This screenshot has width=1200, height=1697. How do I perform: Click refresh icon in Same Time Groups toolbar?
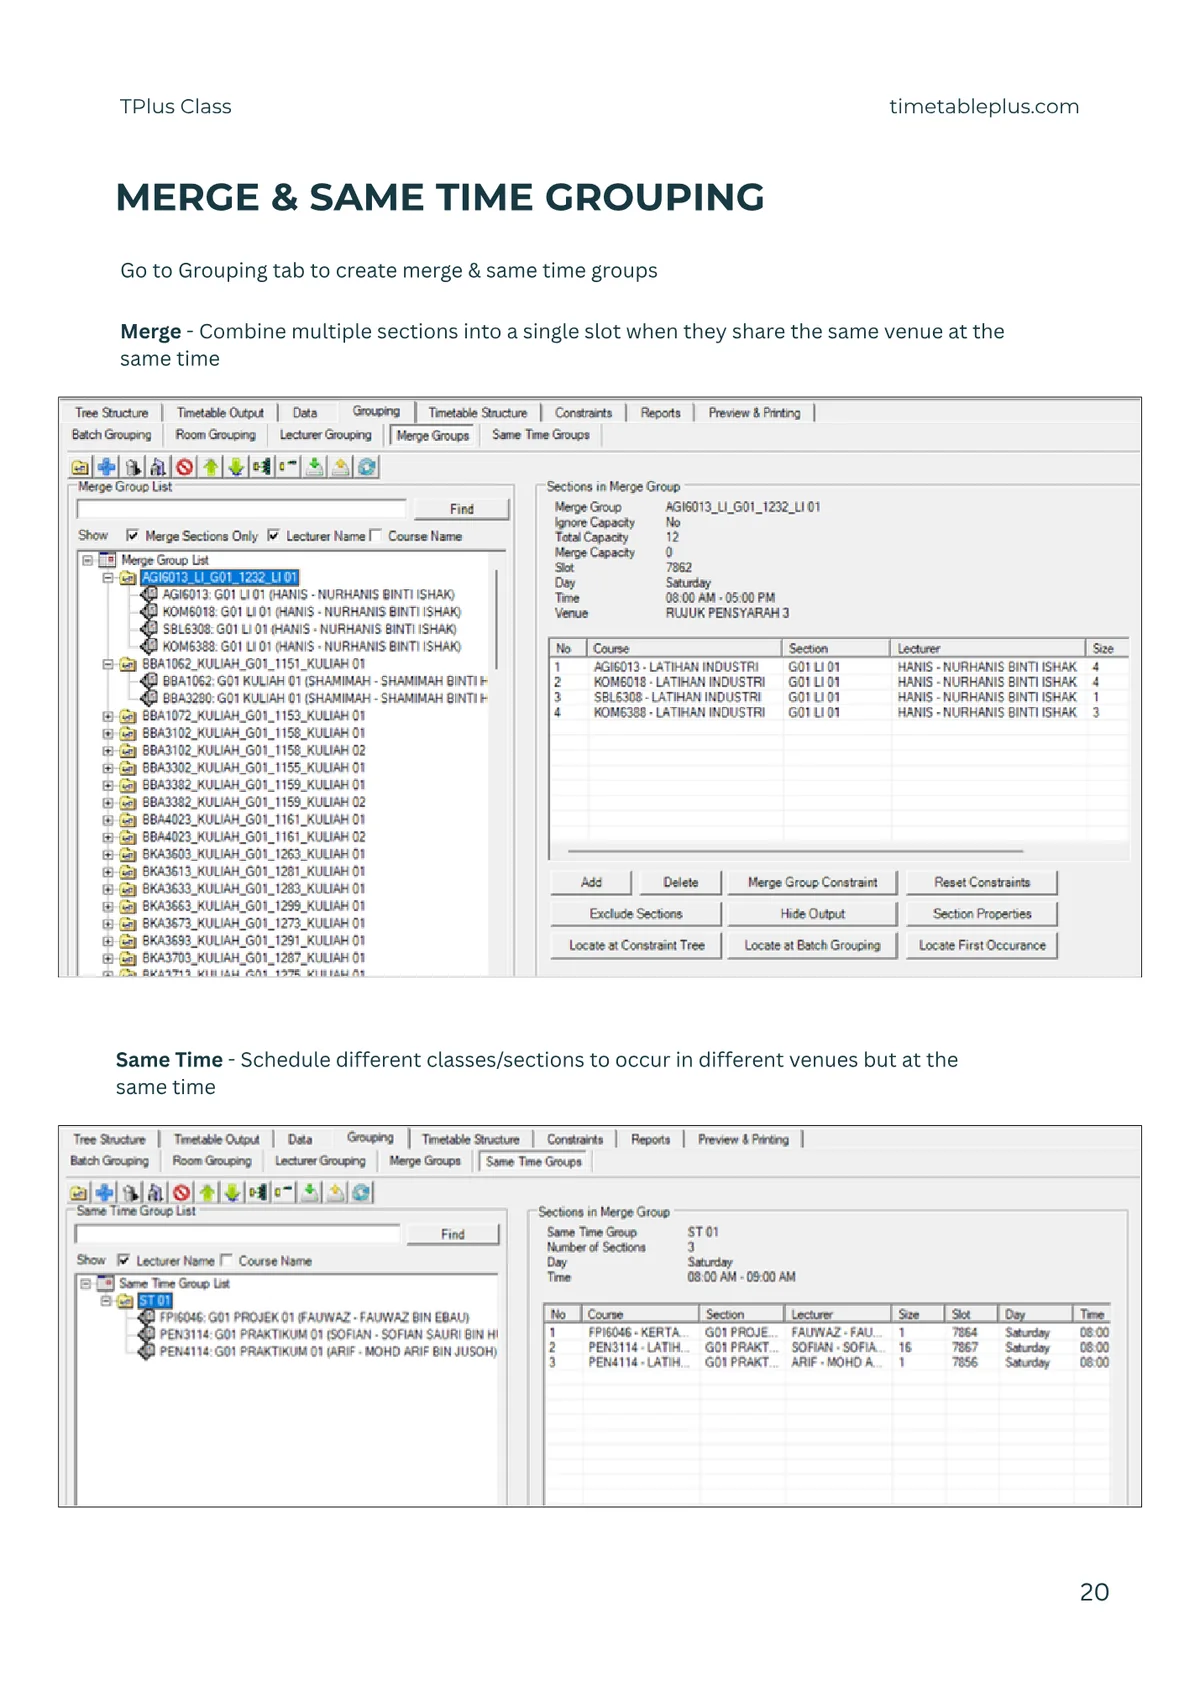[361, 1192]
